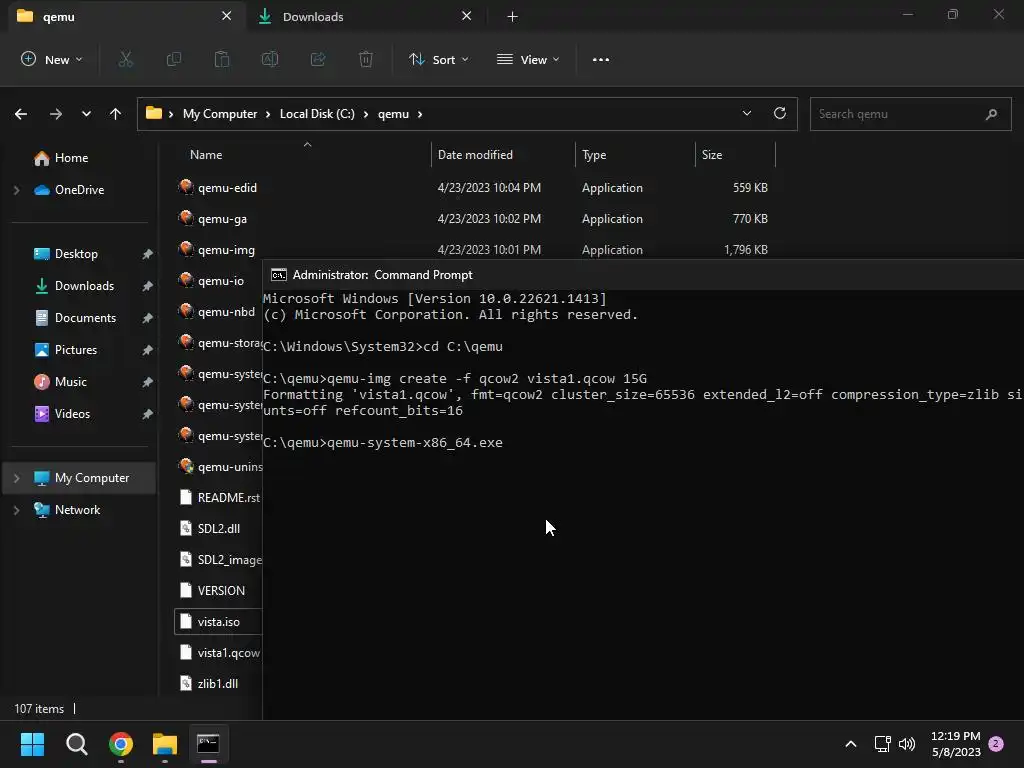Select the qemu-ga application icon
The image size is (1024, 768).
(x=186, y=218)
